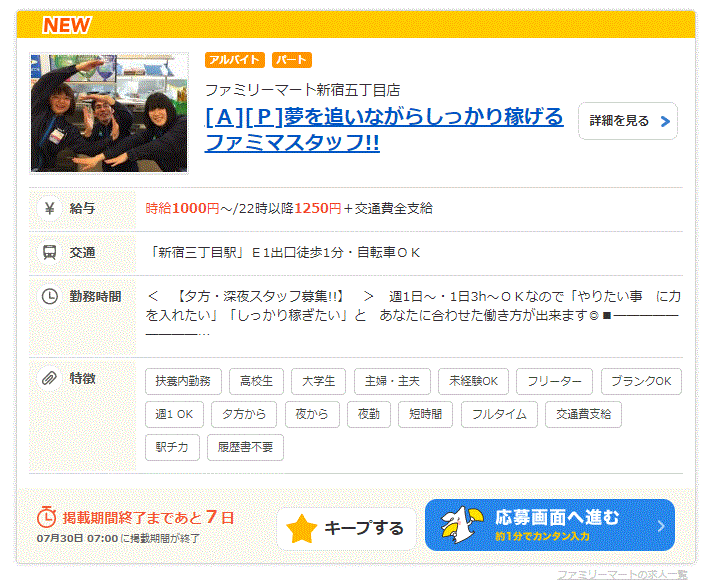Click the paperclip features icon
Image resolution: width=706 pixels, height=585 pixels.
pos(50,378)
